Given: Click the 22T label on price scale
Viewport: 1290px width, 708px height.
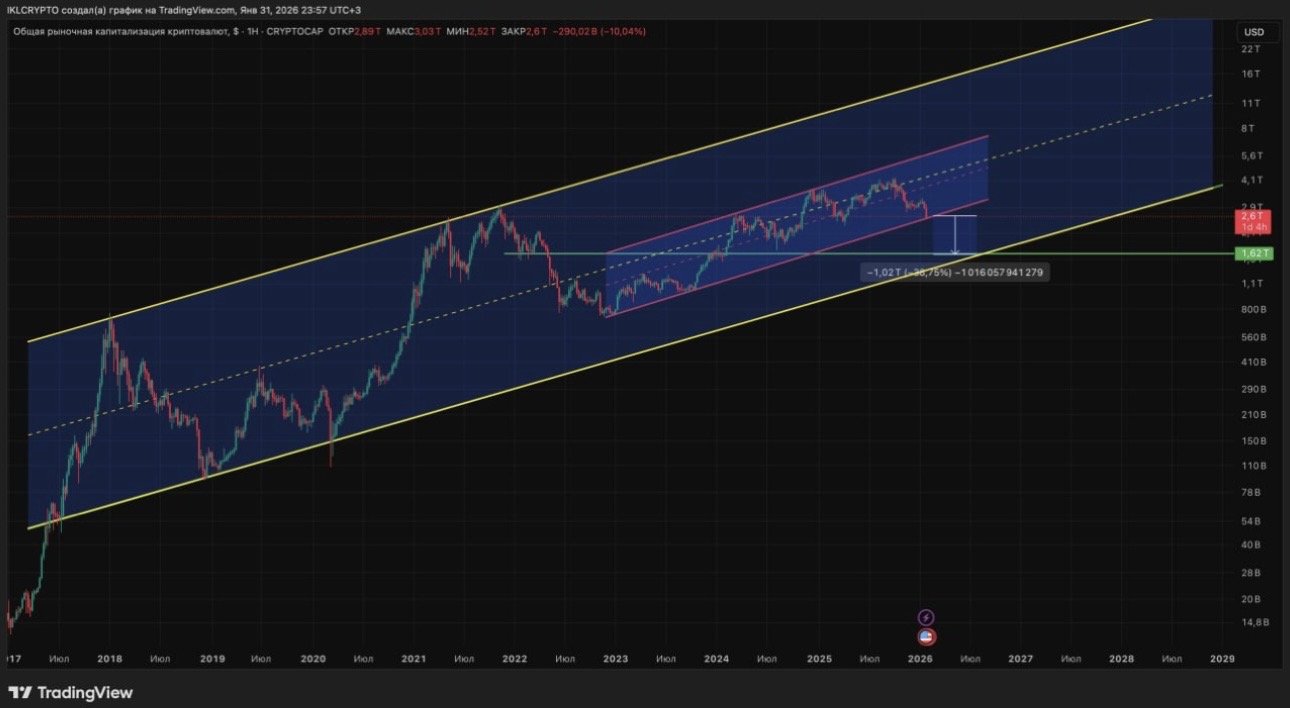Looking at the screenshot, I should (1249, 49).
